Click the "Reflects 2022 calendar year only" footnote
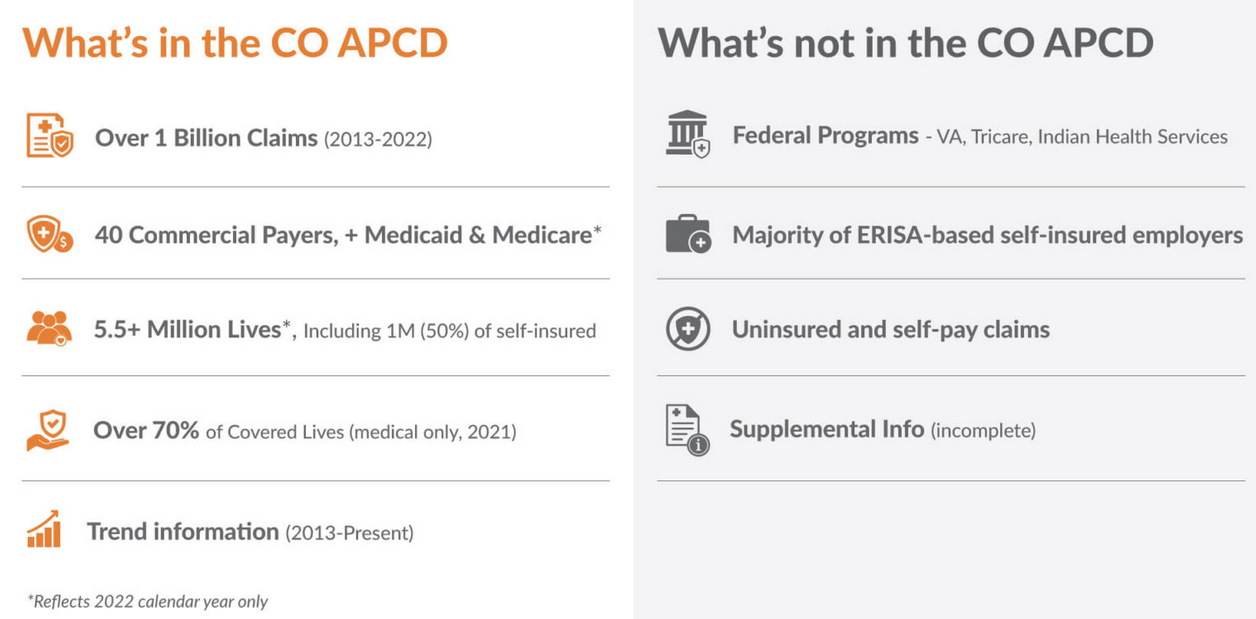 coord(147,601)
